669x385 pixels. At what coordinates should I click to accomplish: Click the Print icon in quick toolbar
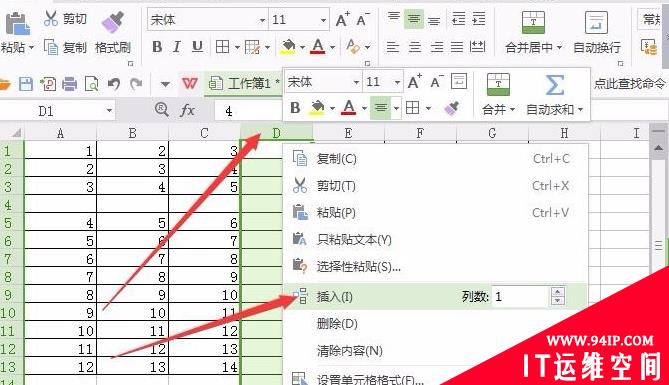pyautogui.click(x=70, y=84)
